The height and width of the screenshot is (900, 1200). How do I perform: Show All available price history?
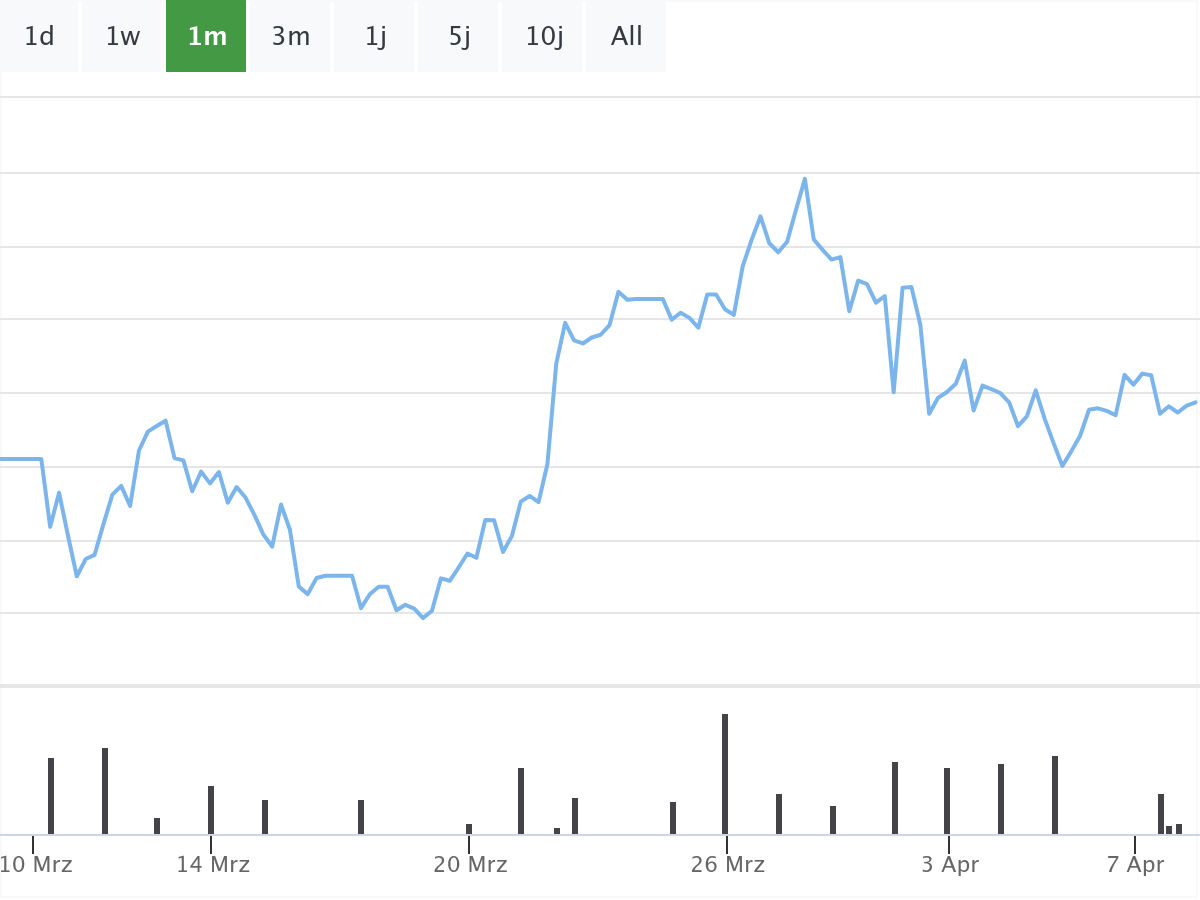pos(626,37)
